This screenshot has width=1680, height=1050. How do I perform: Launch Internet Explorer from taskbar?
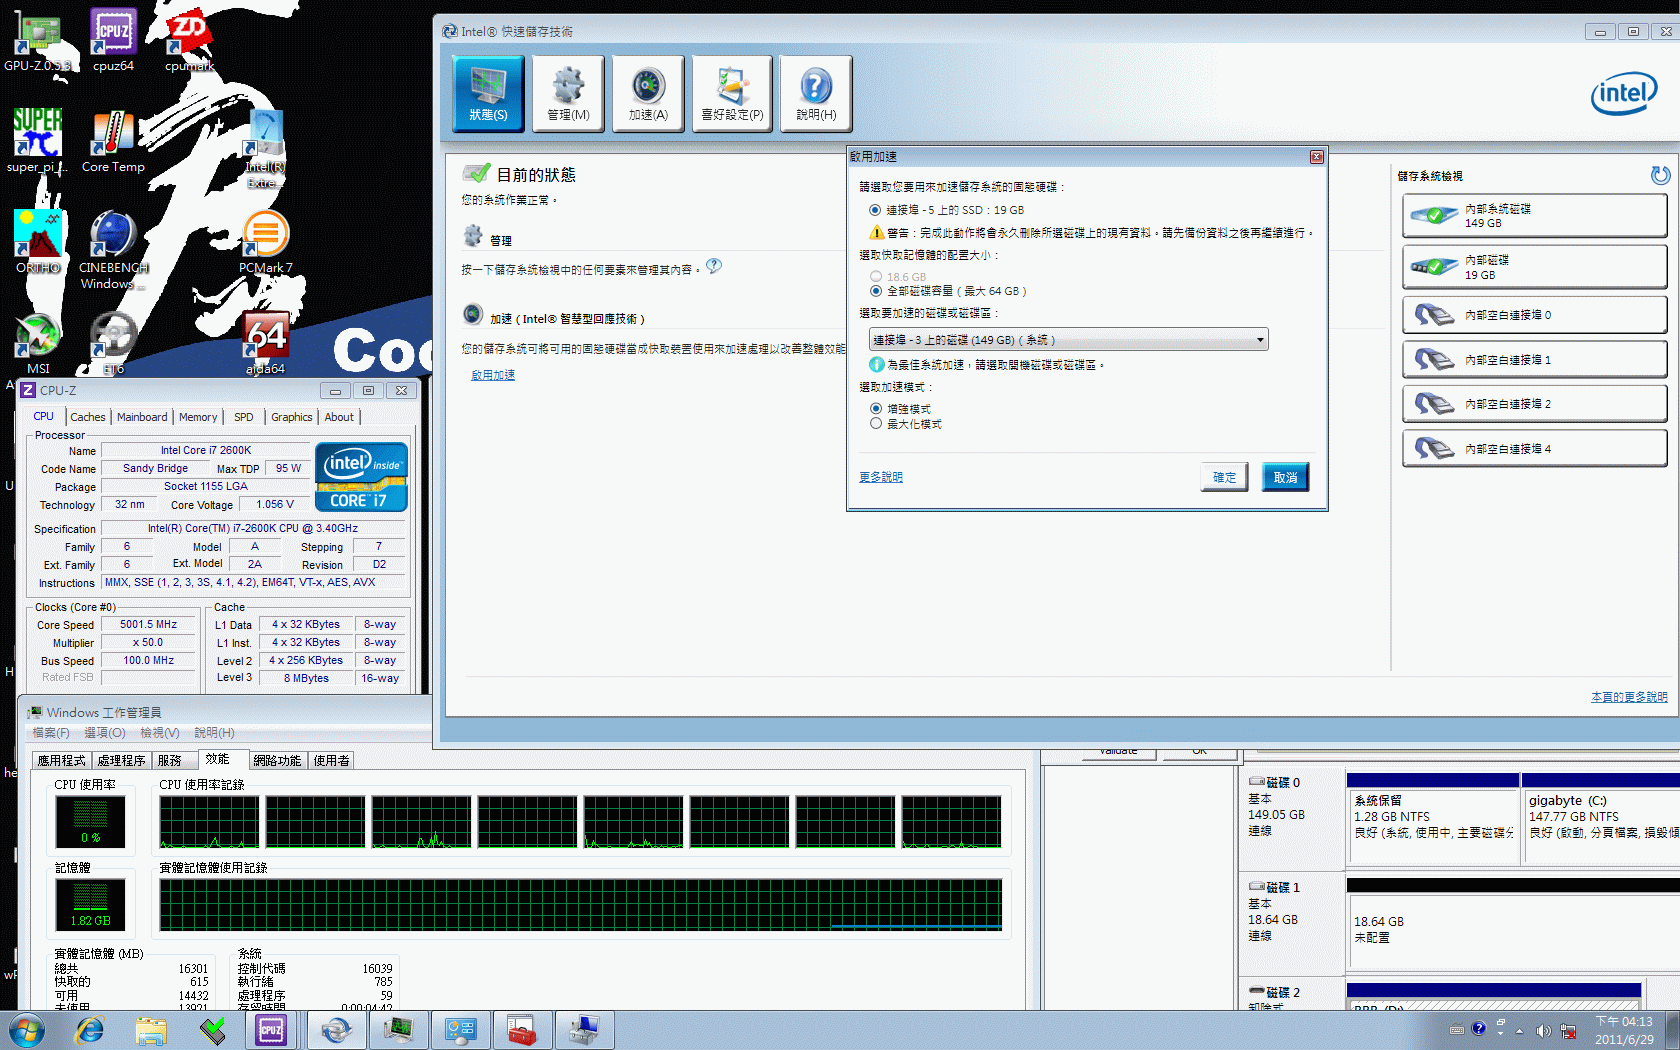(x=90, y=1030)
